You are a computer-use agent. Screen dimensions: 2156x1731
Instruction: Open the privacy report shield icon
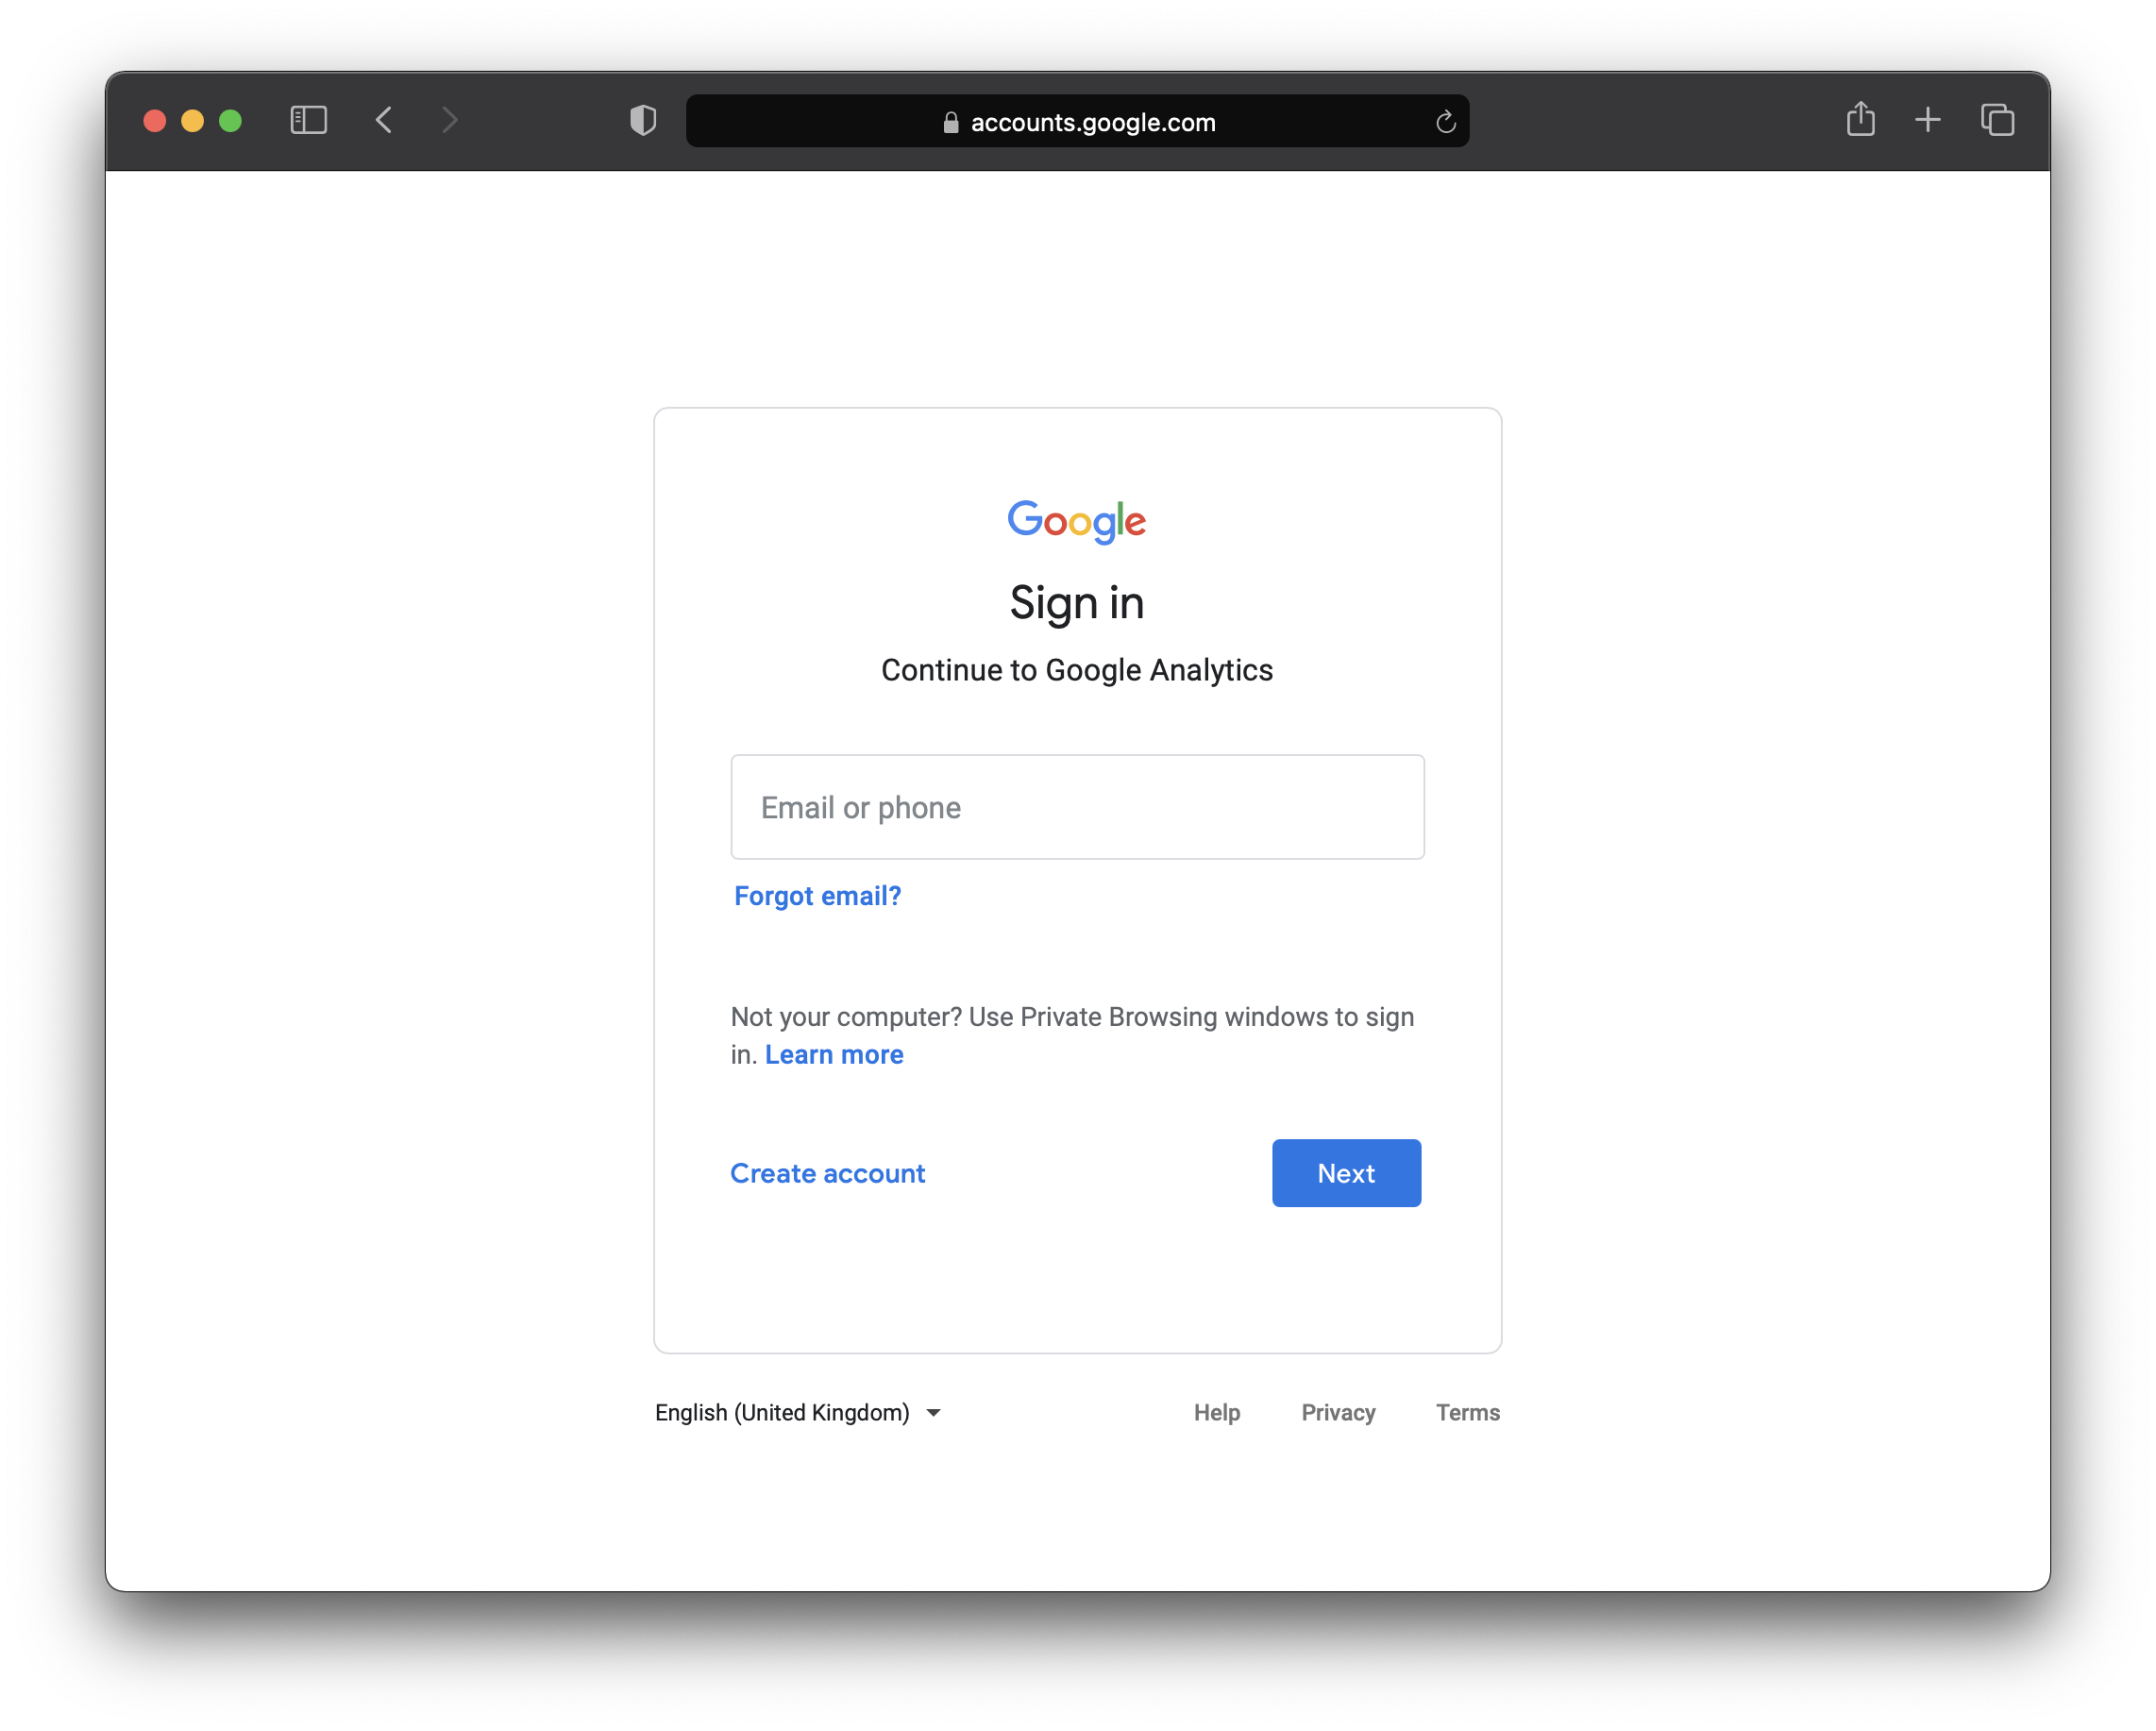[643, 120]
